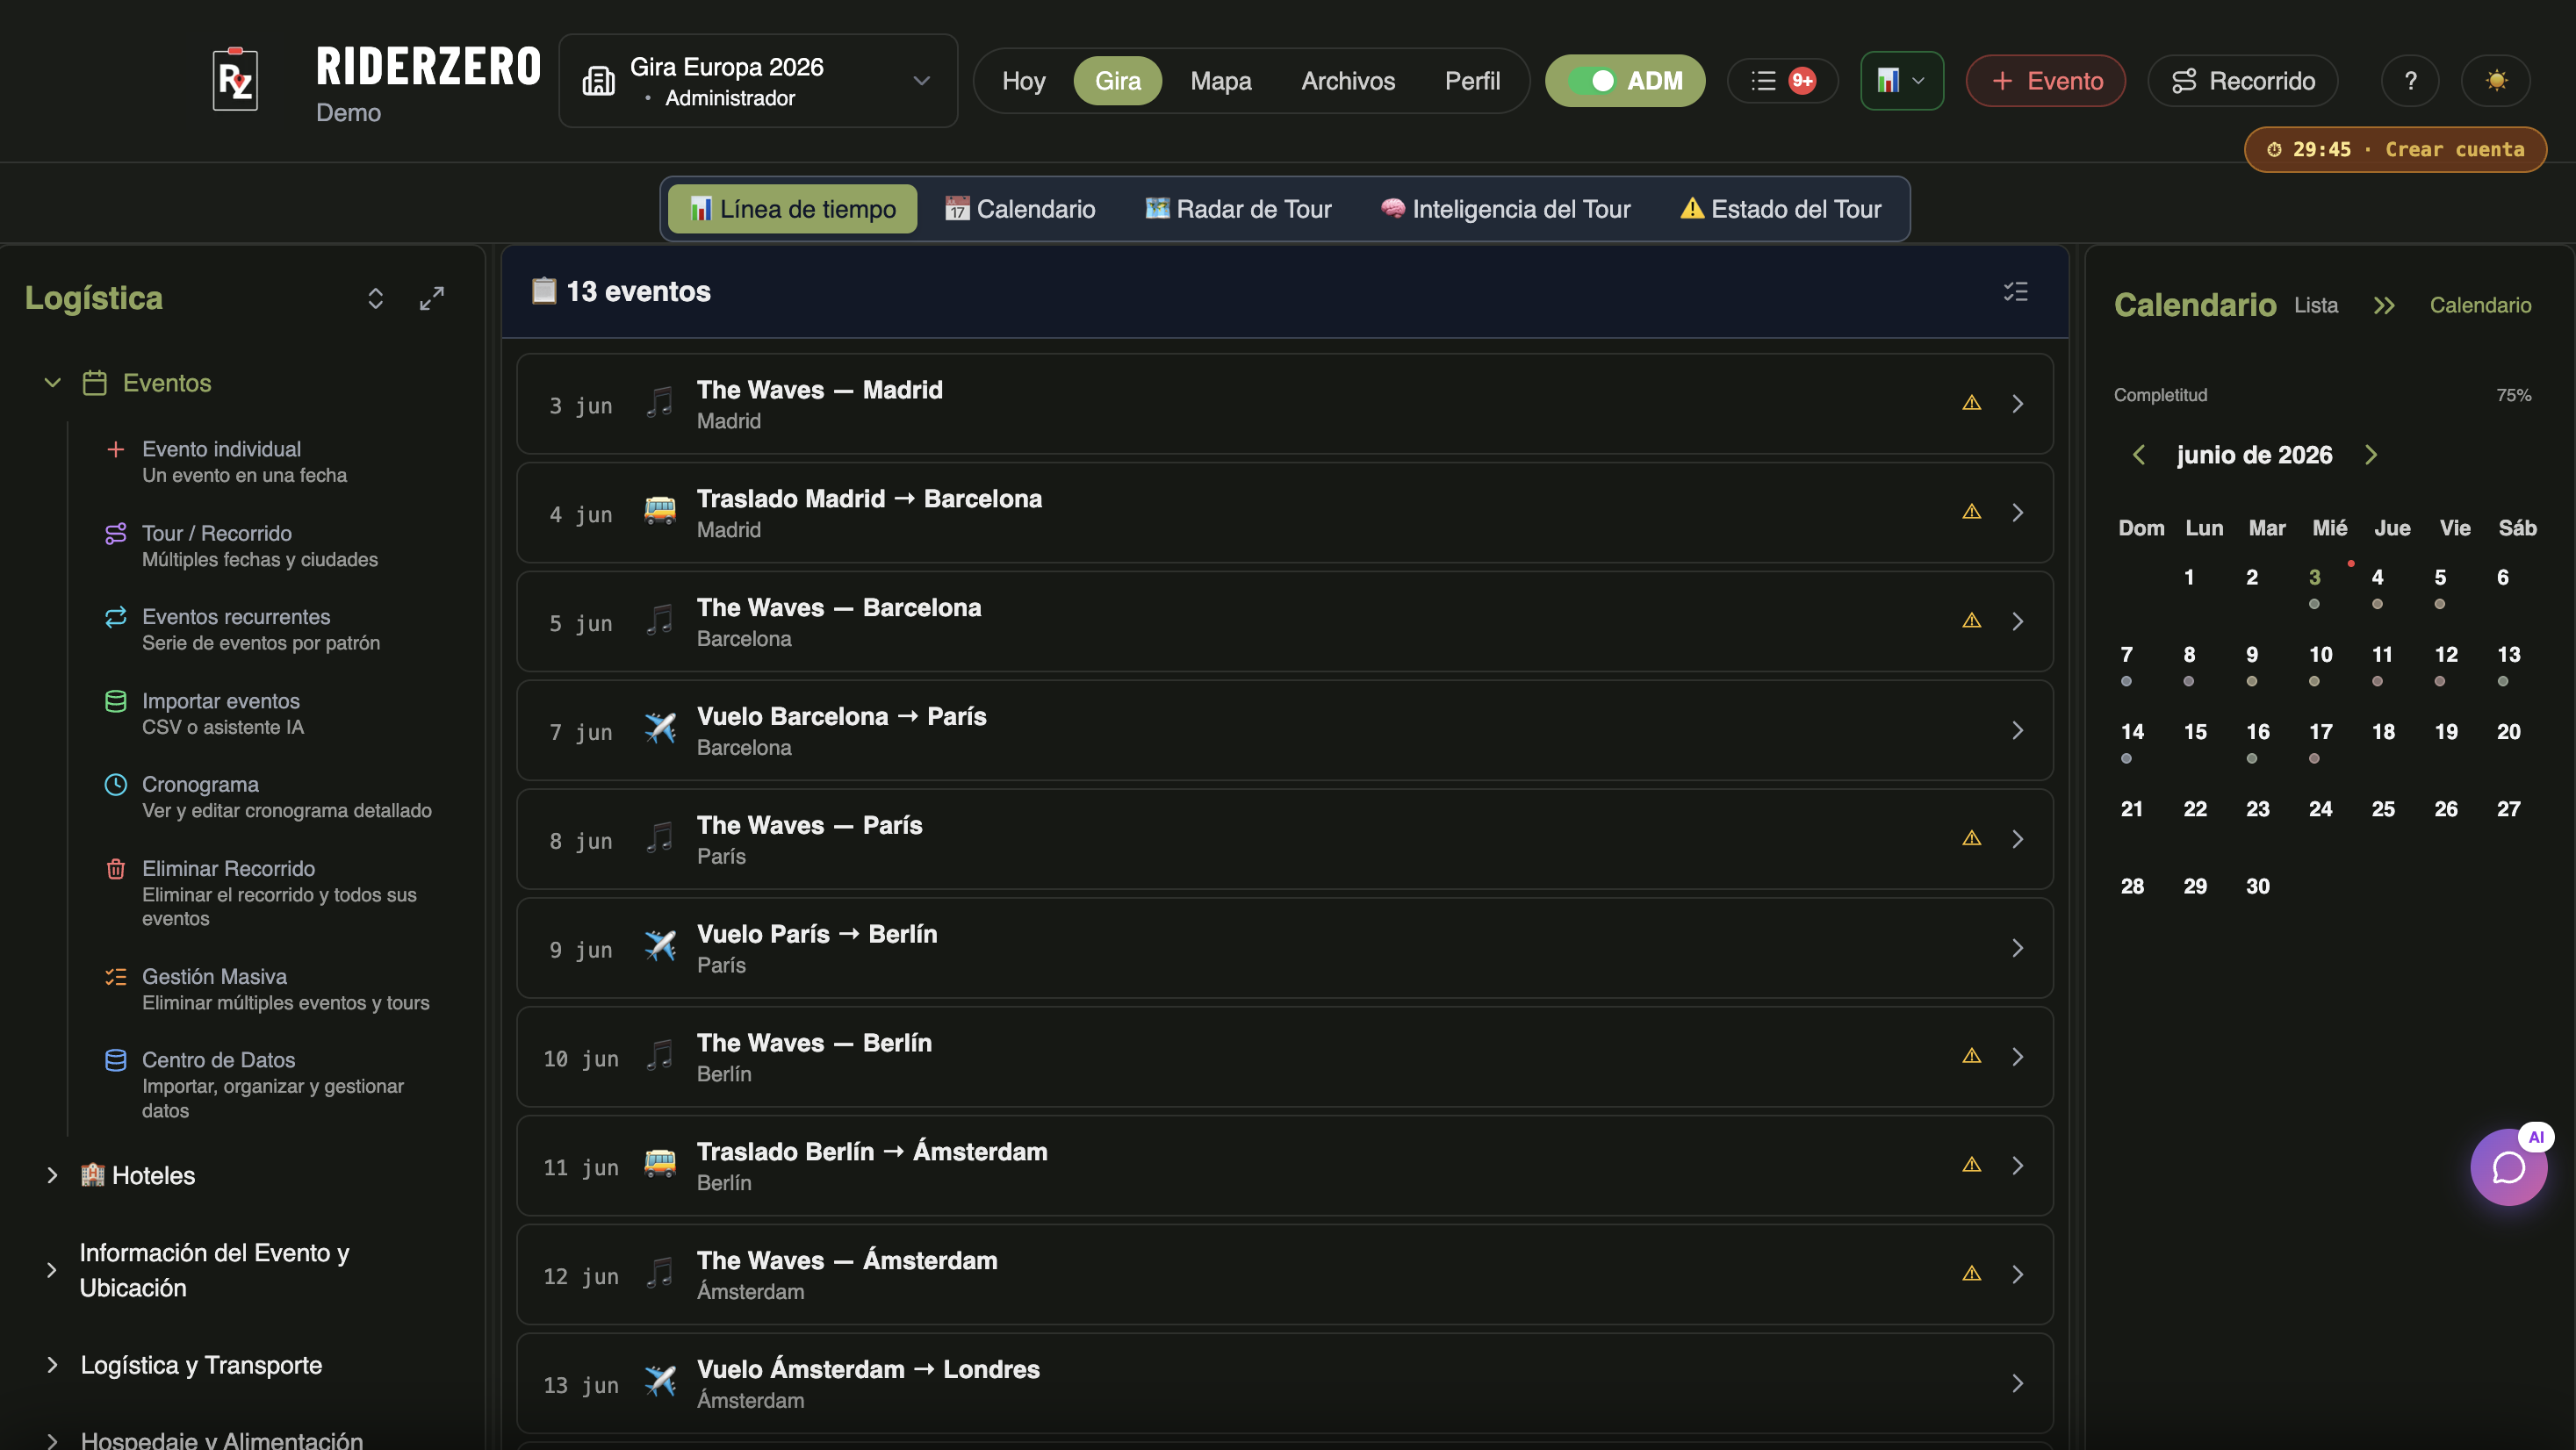2576x1450 pixels.
Task: Click the Gestión Masiva menu entry
Action: click(x=268, y=989)
